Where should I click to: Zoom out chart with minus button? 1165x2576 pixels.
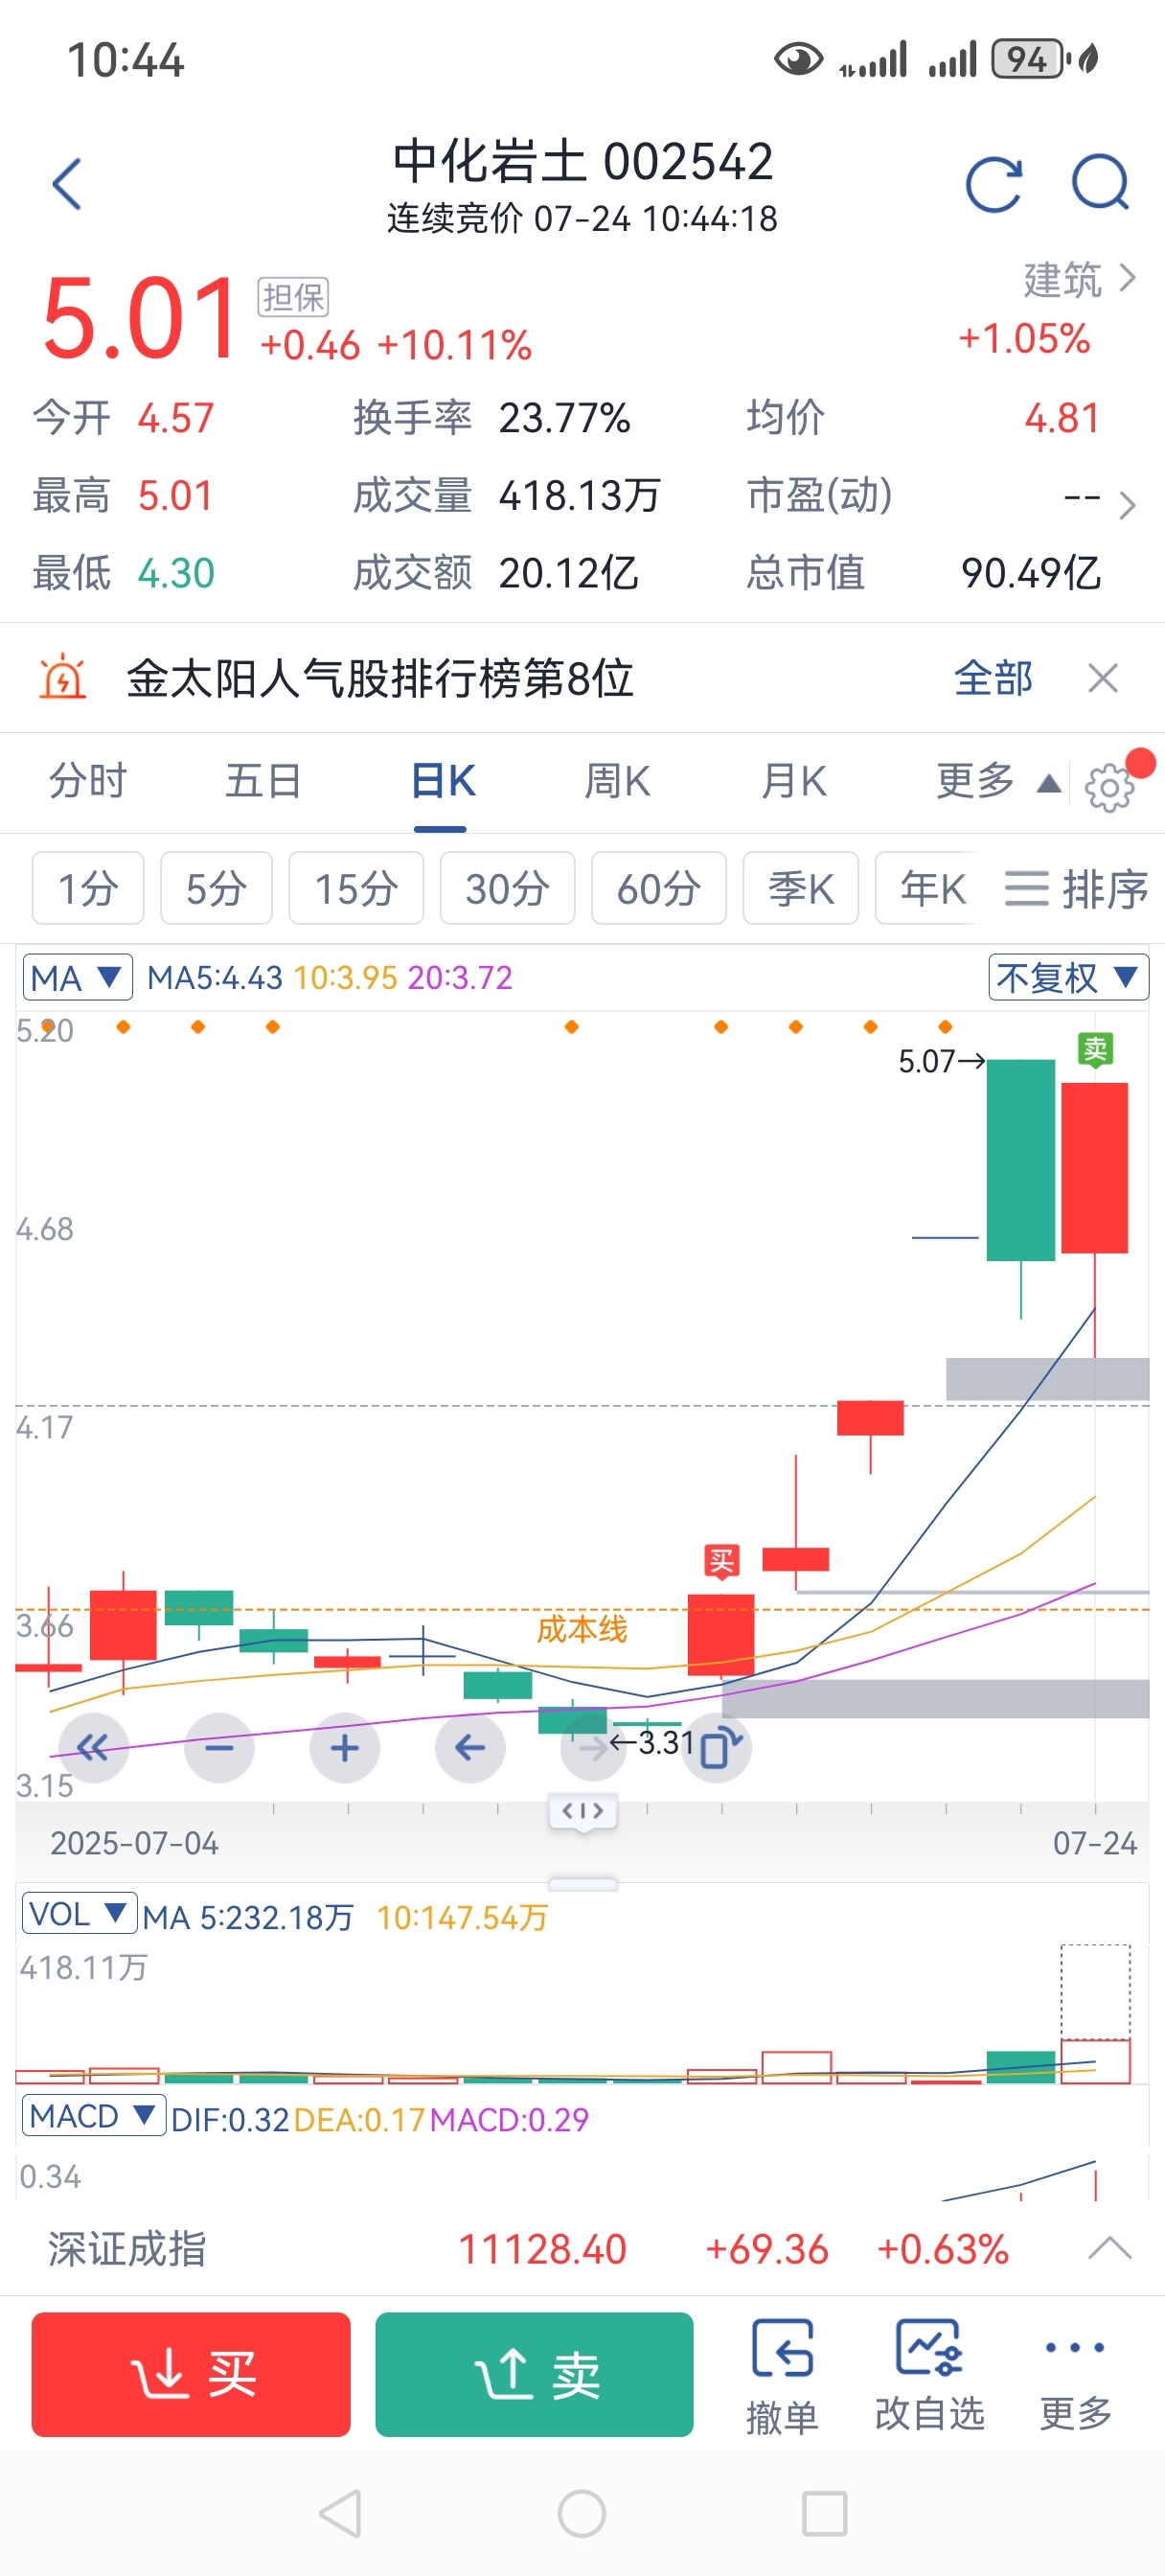[x=219, y=1747]
